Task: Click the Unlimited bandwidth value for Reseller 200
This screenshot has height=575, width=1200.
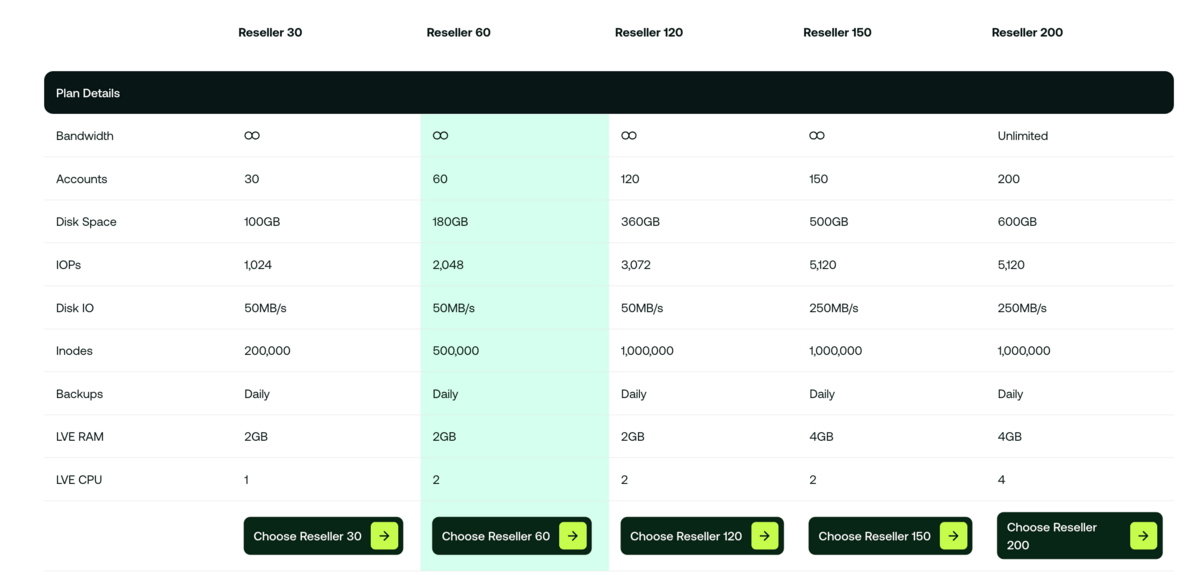Action: pyautogui.click(x=1023, y=136)
